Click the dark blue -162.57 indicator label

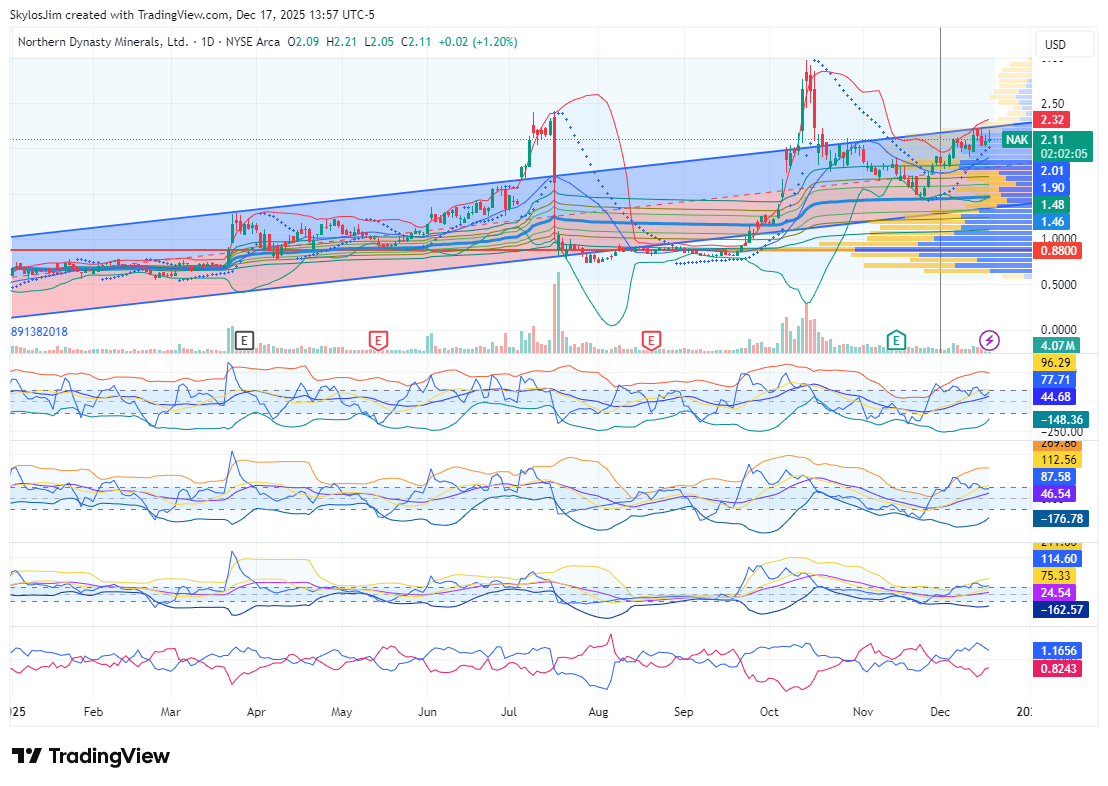[x=1061, y=609]
